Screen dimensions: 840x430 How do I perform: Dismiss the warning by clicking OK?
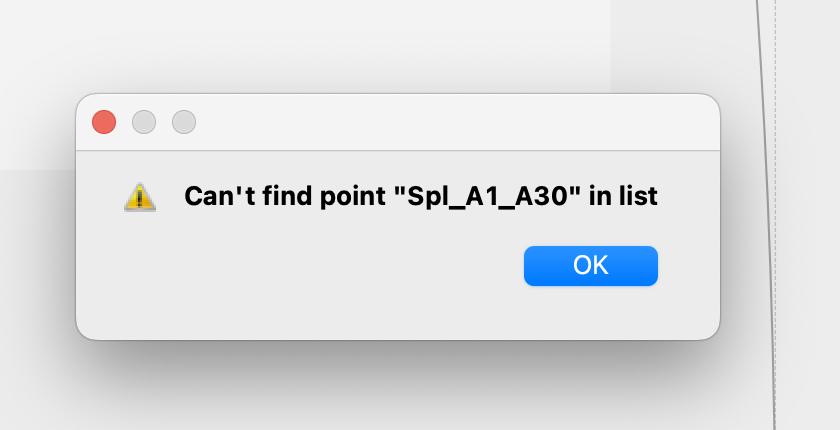(x=591, y=266)
